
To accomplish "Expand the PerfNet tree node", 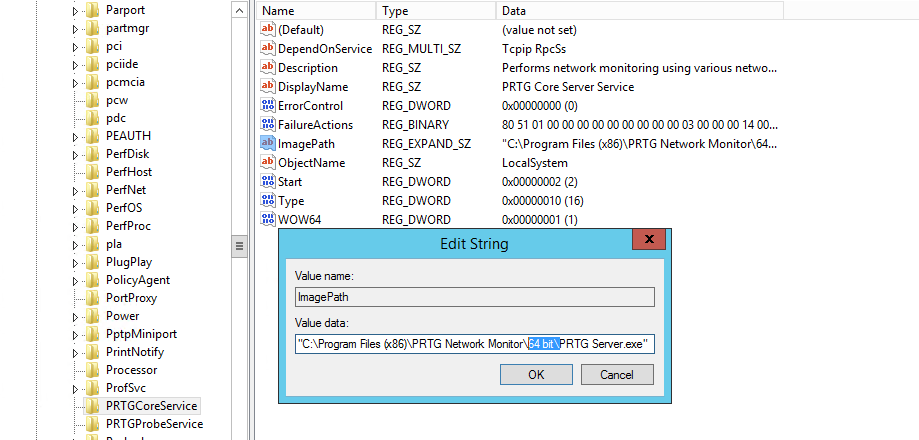I will coord(75,190).
